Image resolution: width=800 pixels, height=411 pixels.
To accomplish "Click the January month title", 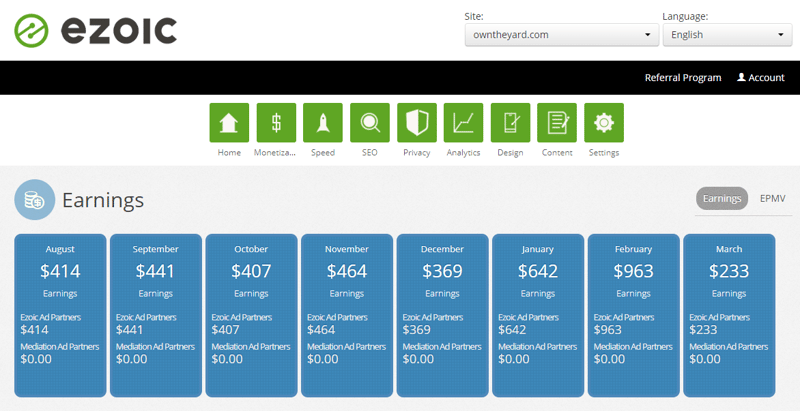I will (538, 249).
